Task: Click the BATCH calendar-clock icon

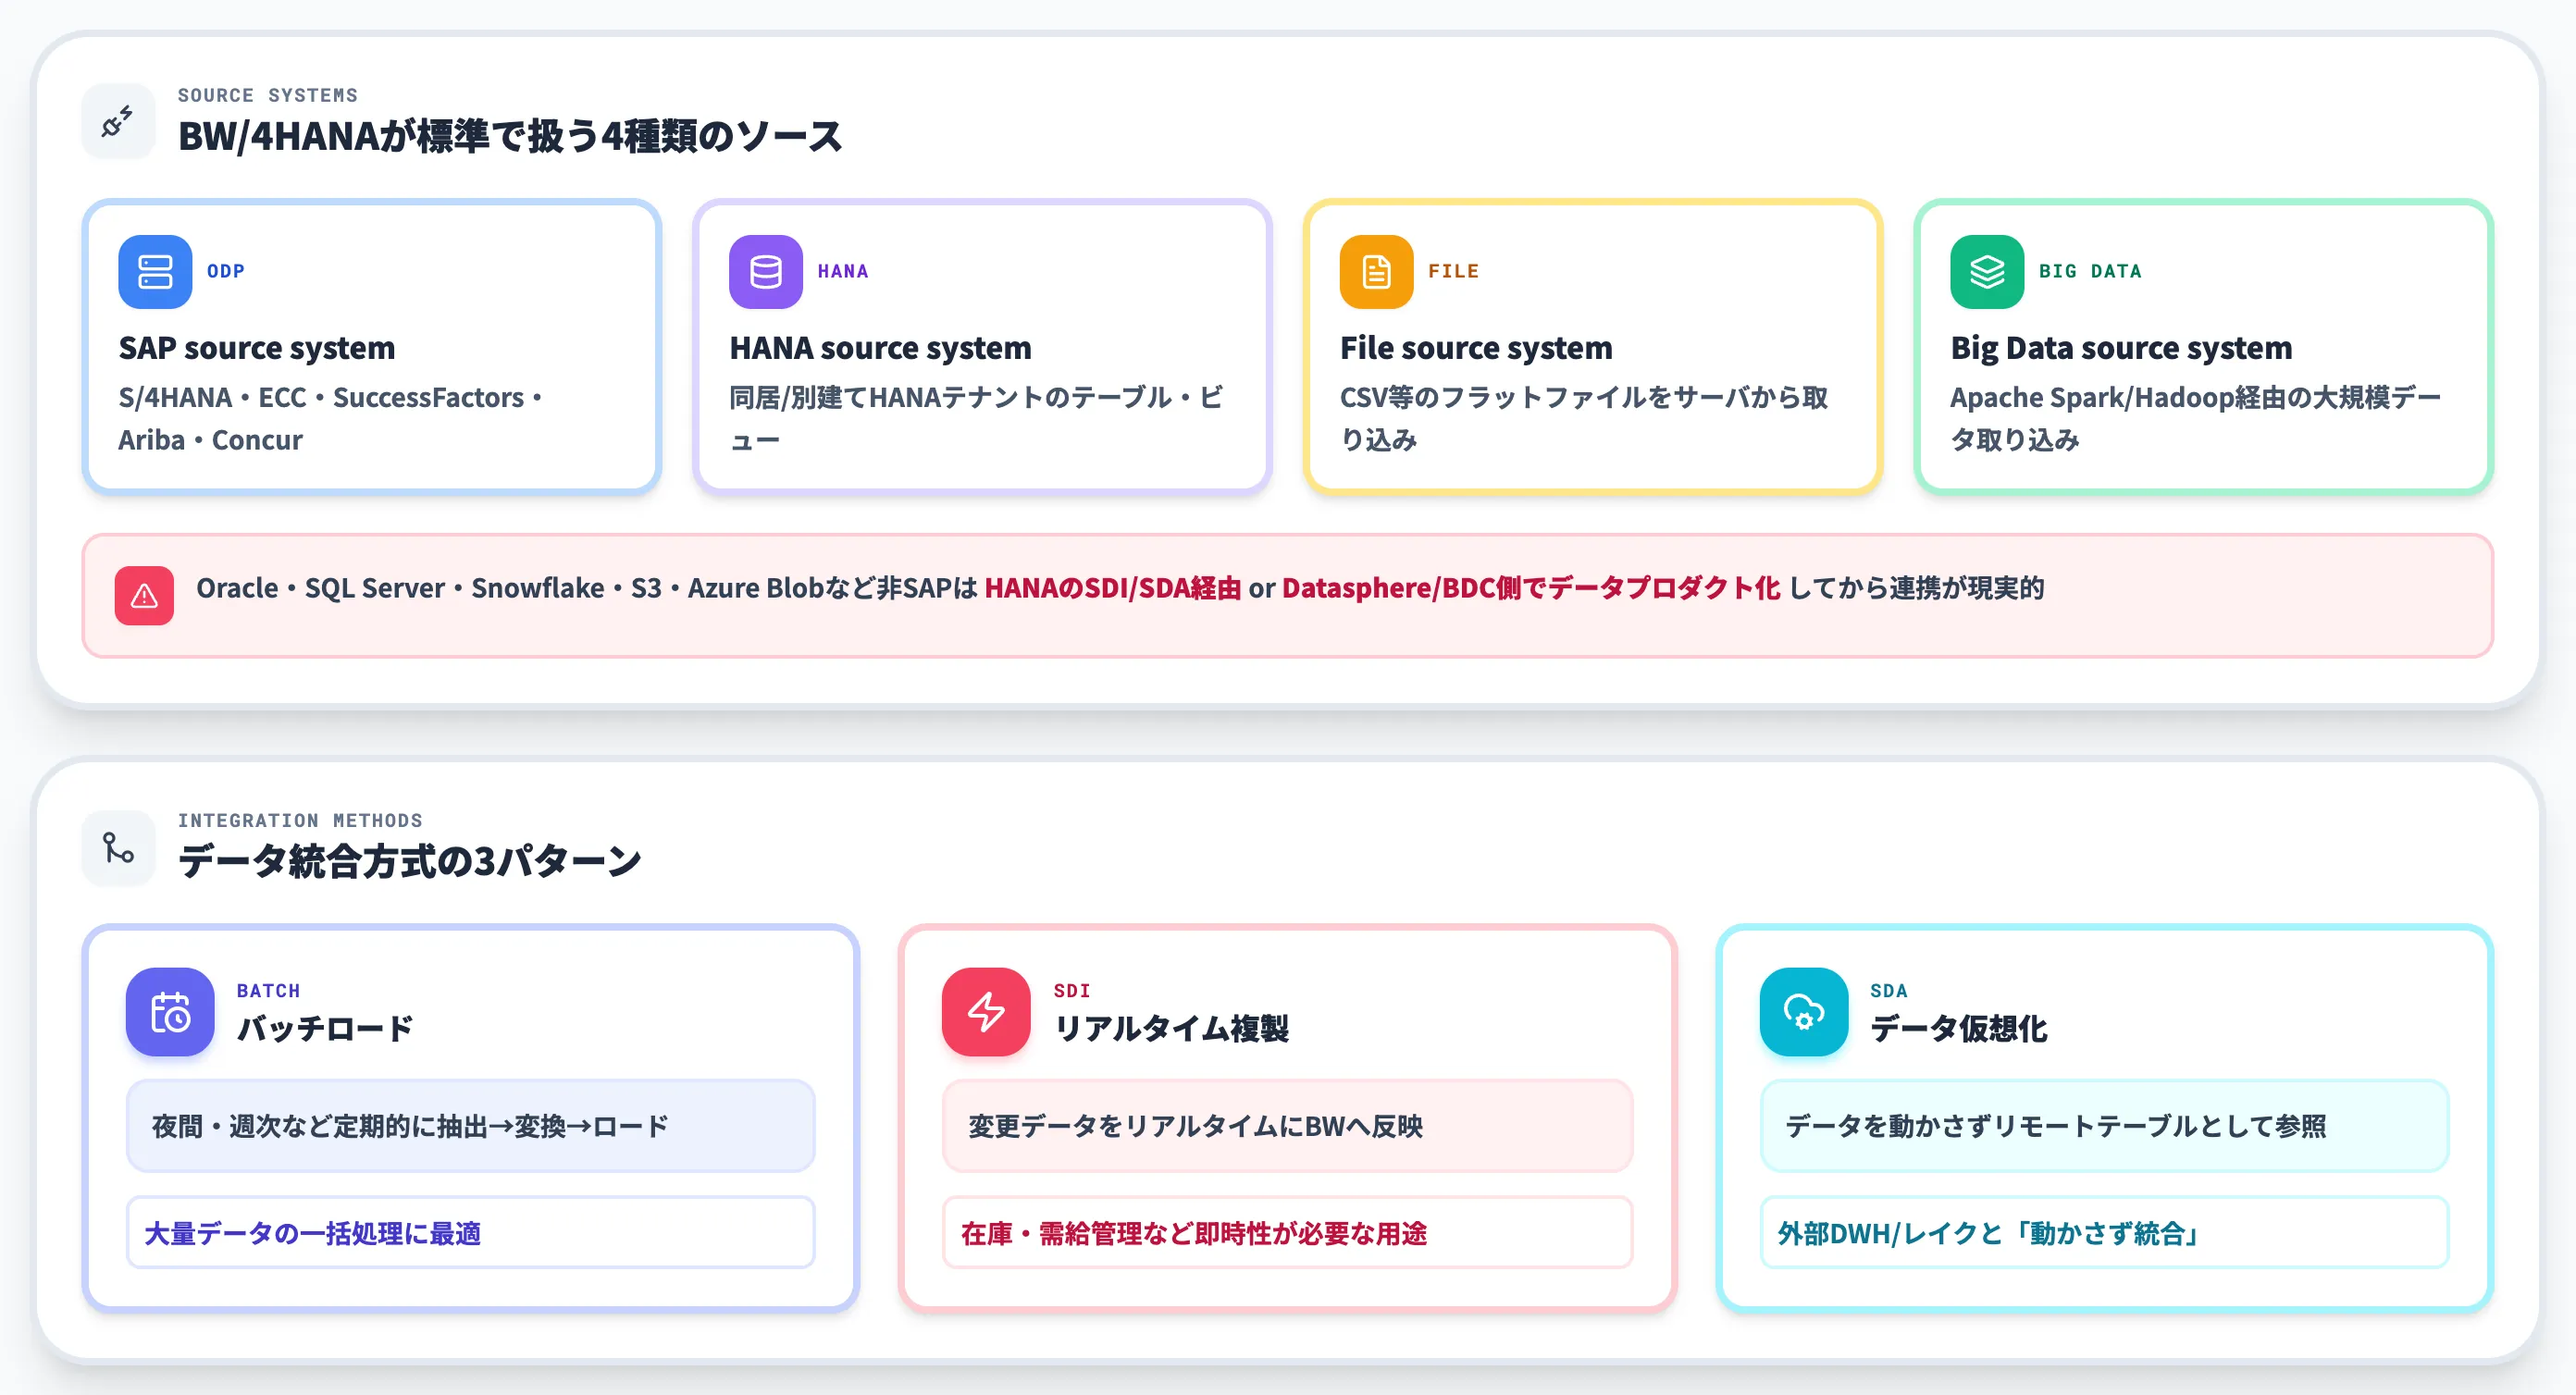Action: (x=170, y=1012)
